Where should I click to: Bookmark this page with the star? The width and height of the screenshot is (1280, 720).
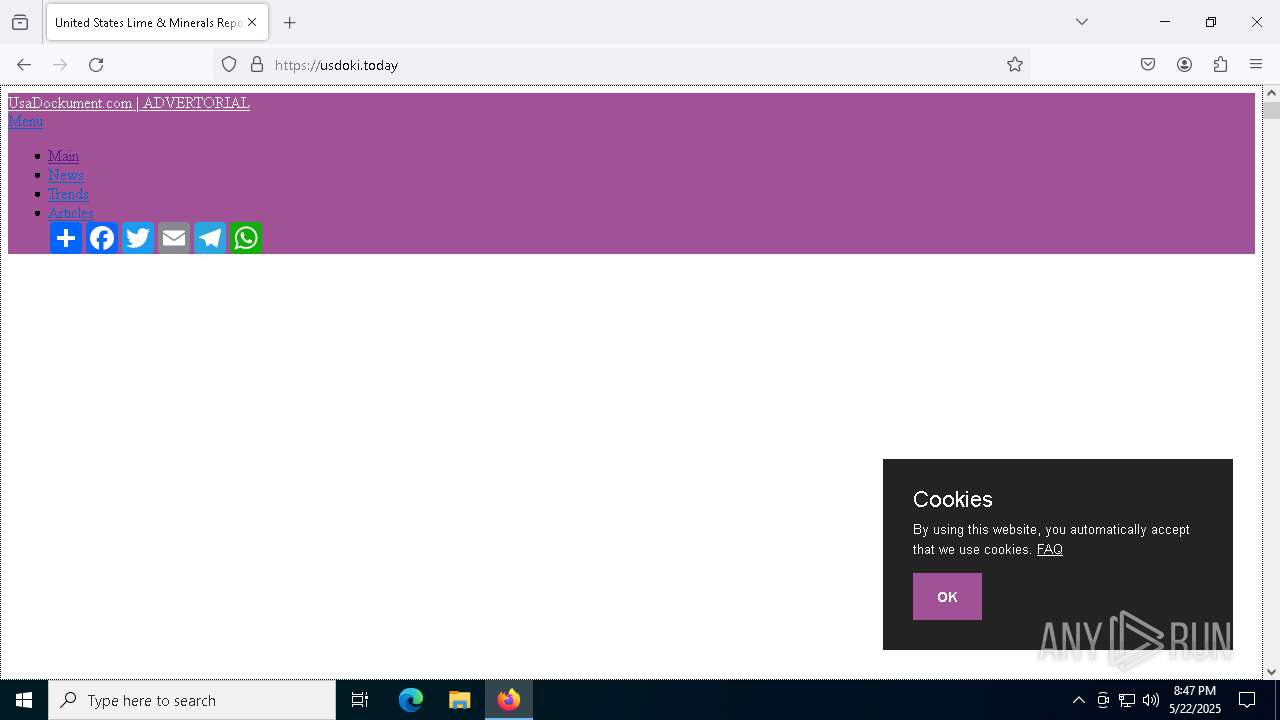[1015, 65]
